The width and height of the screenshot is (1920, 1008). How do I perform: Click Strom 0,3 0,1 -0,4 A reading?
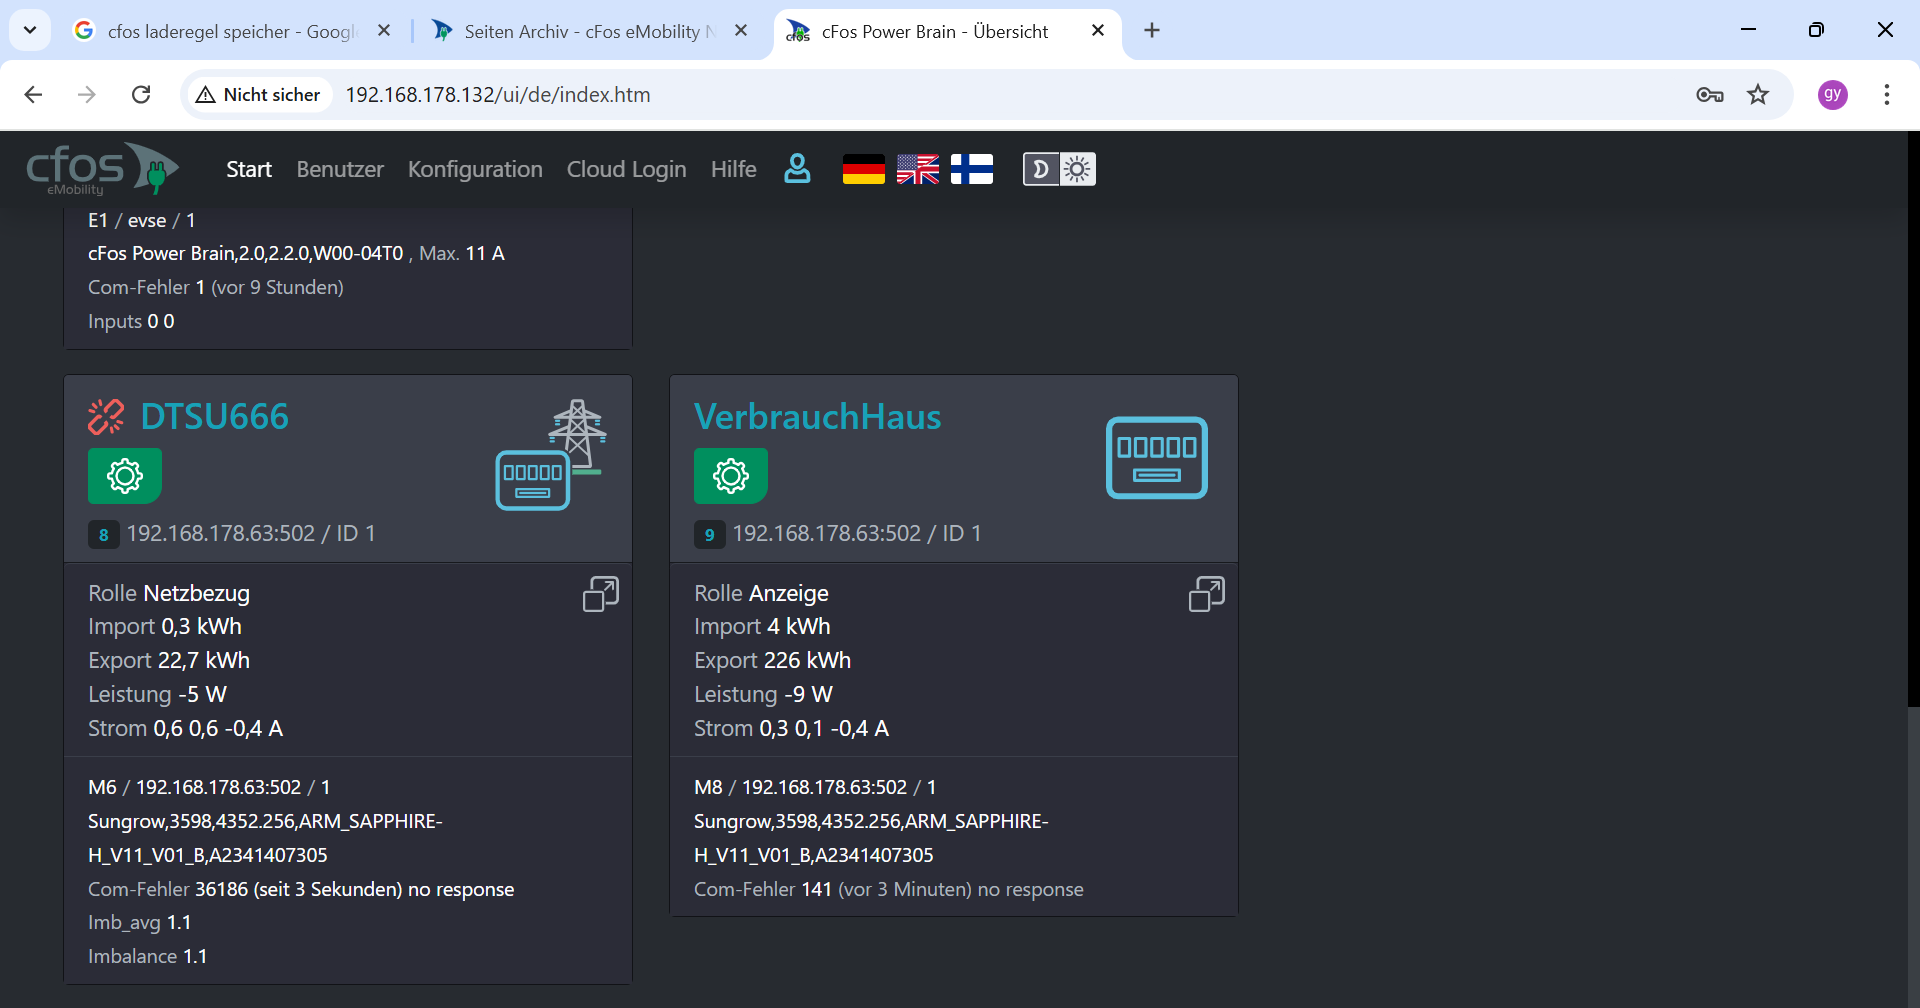pyautogui.click(x=792, y=728)
